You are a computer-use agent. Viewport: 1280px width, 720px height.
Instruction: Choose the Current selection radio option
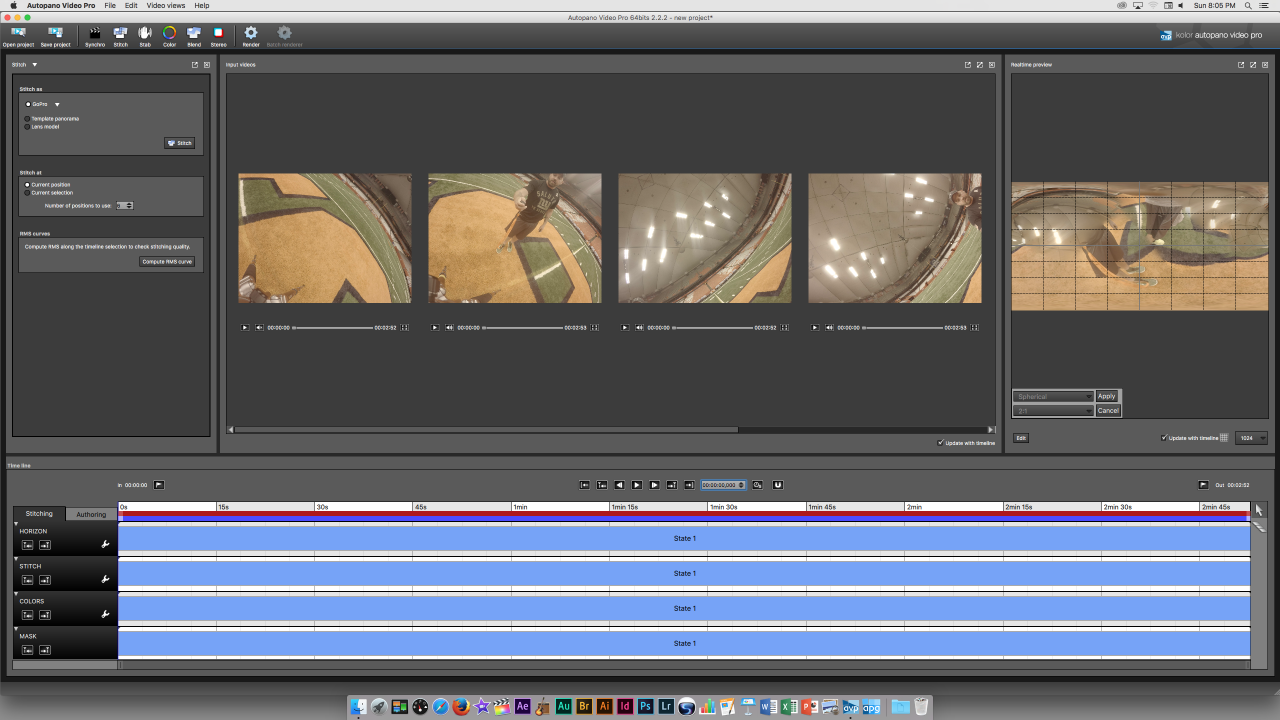28,192
